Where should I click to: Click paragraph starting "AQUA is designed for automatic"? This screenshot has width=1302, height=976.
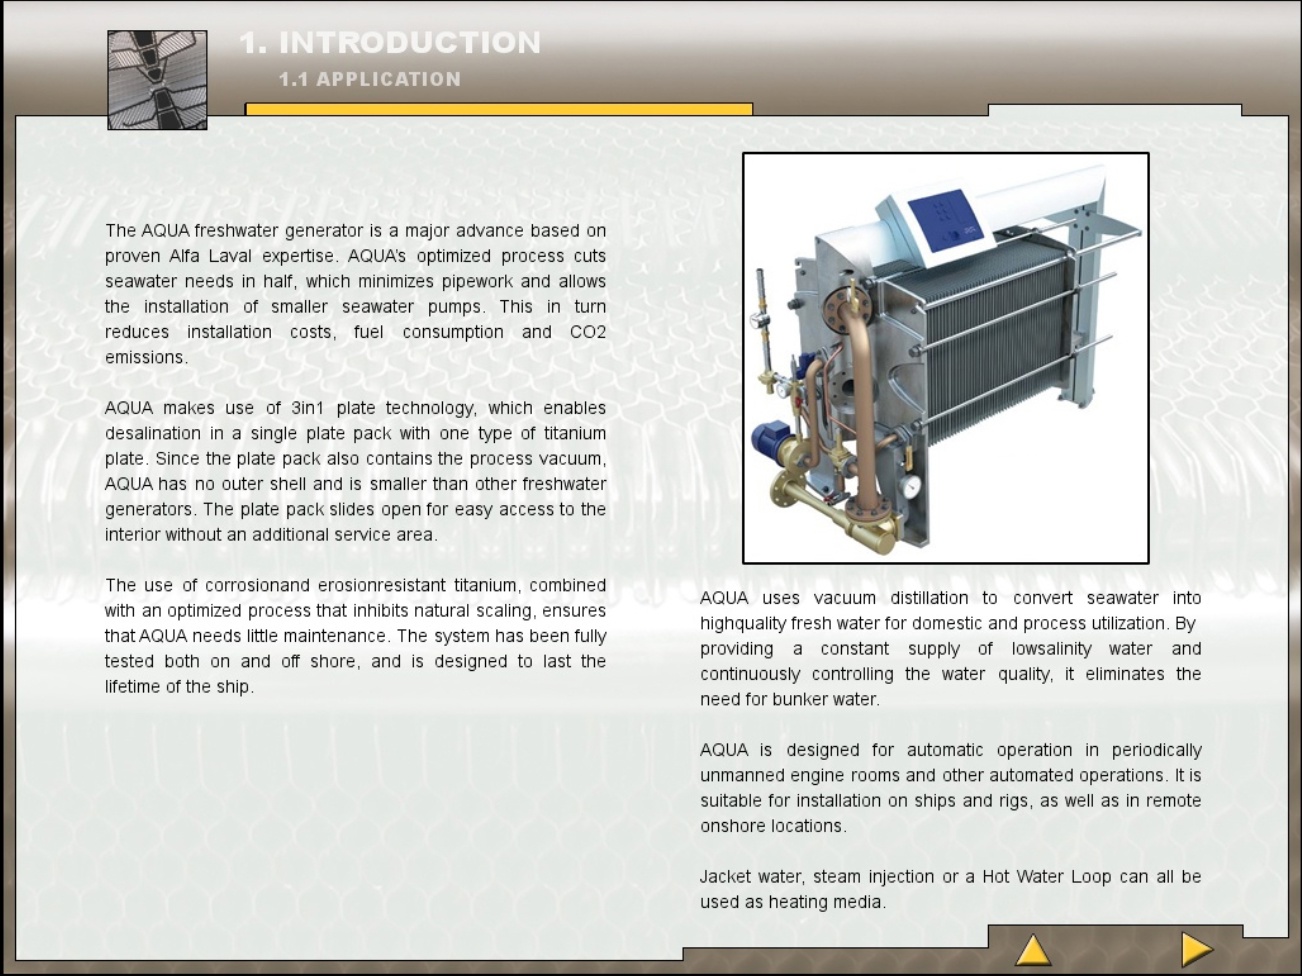pyautogui.click(x=950, y=788)
